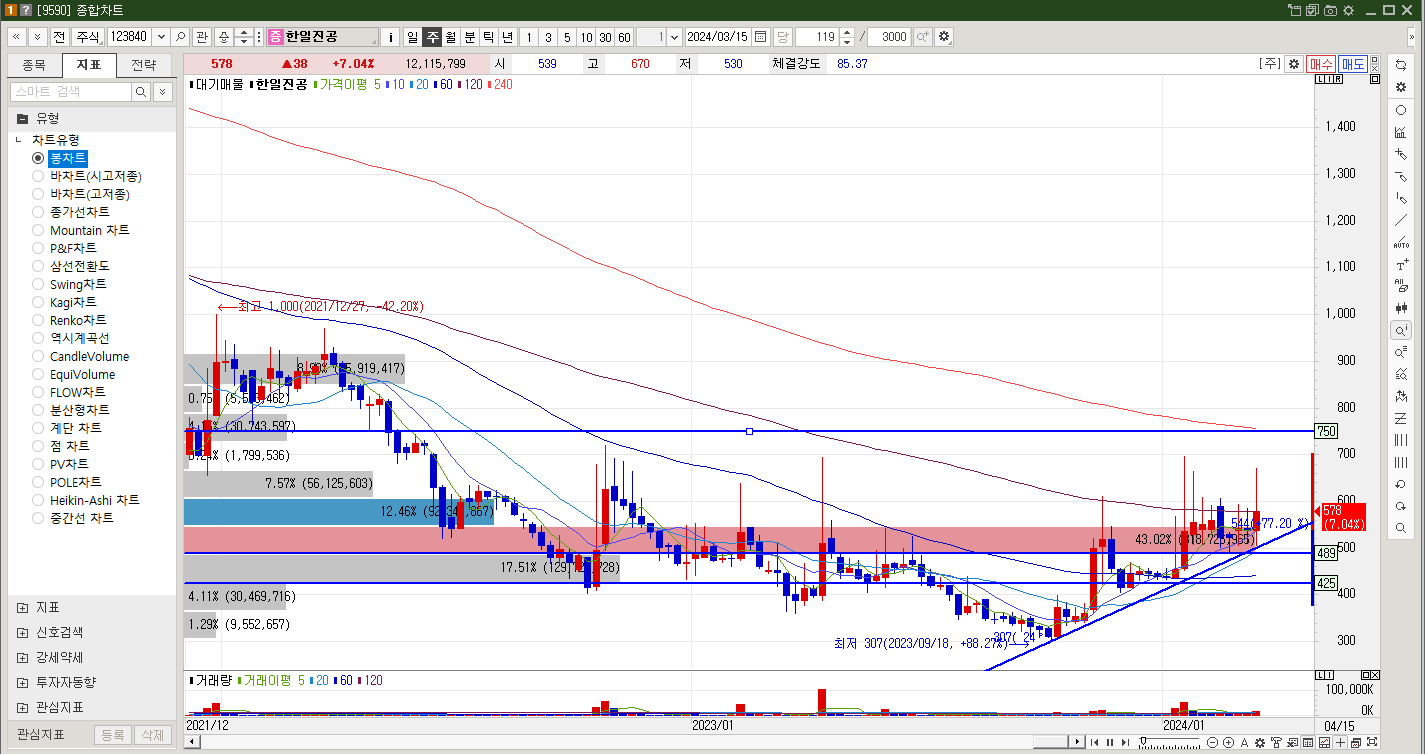This screenshot has width=1425, height=754.
Task: Select Mountain 차트 radio option
Action: [38, 230]
